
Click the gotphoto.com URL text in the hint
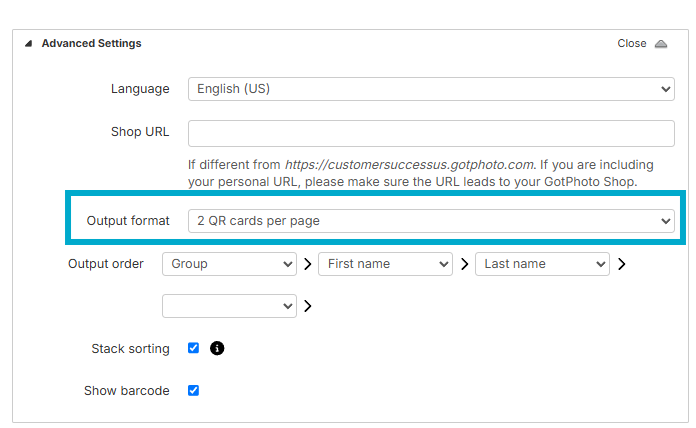tap(409, 165)
